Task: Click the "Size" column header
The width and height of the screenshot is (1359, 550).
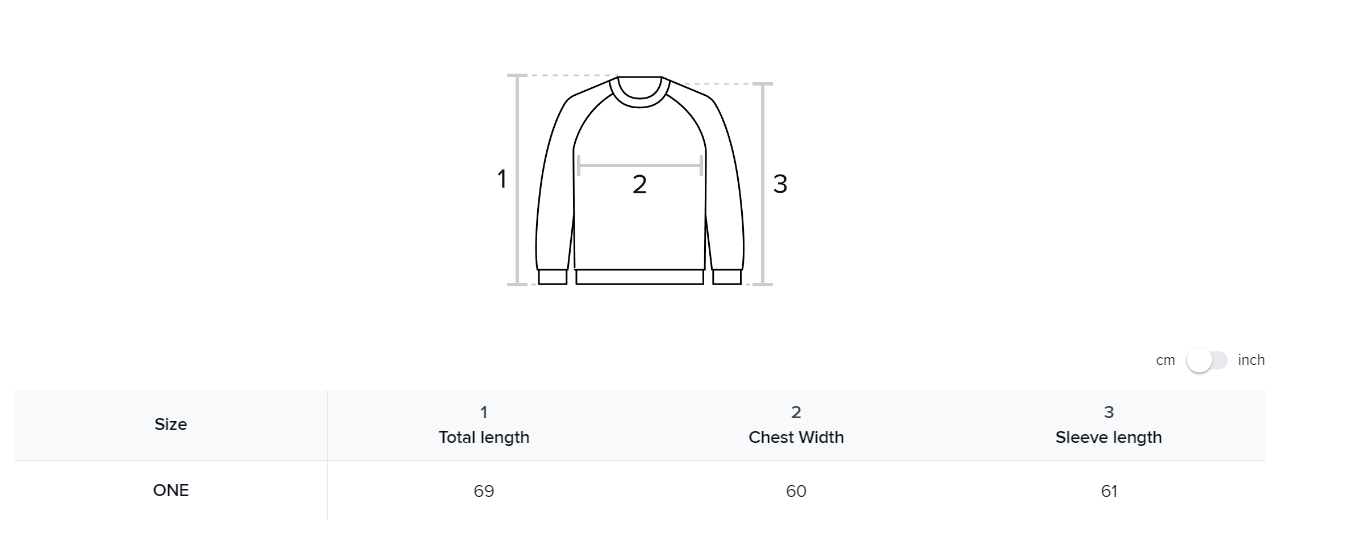Action: (171, 424)
